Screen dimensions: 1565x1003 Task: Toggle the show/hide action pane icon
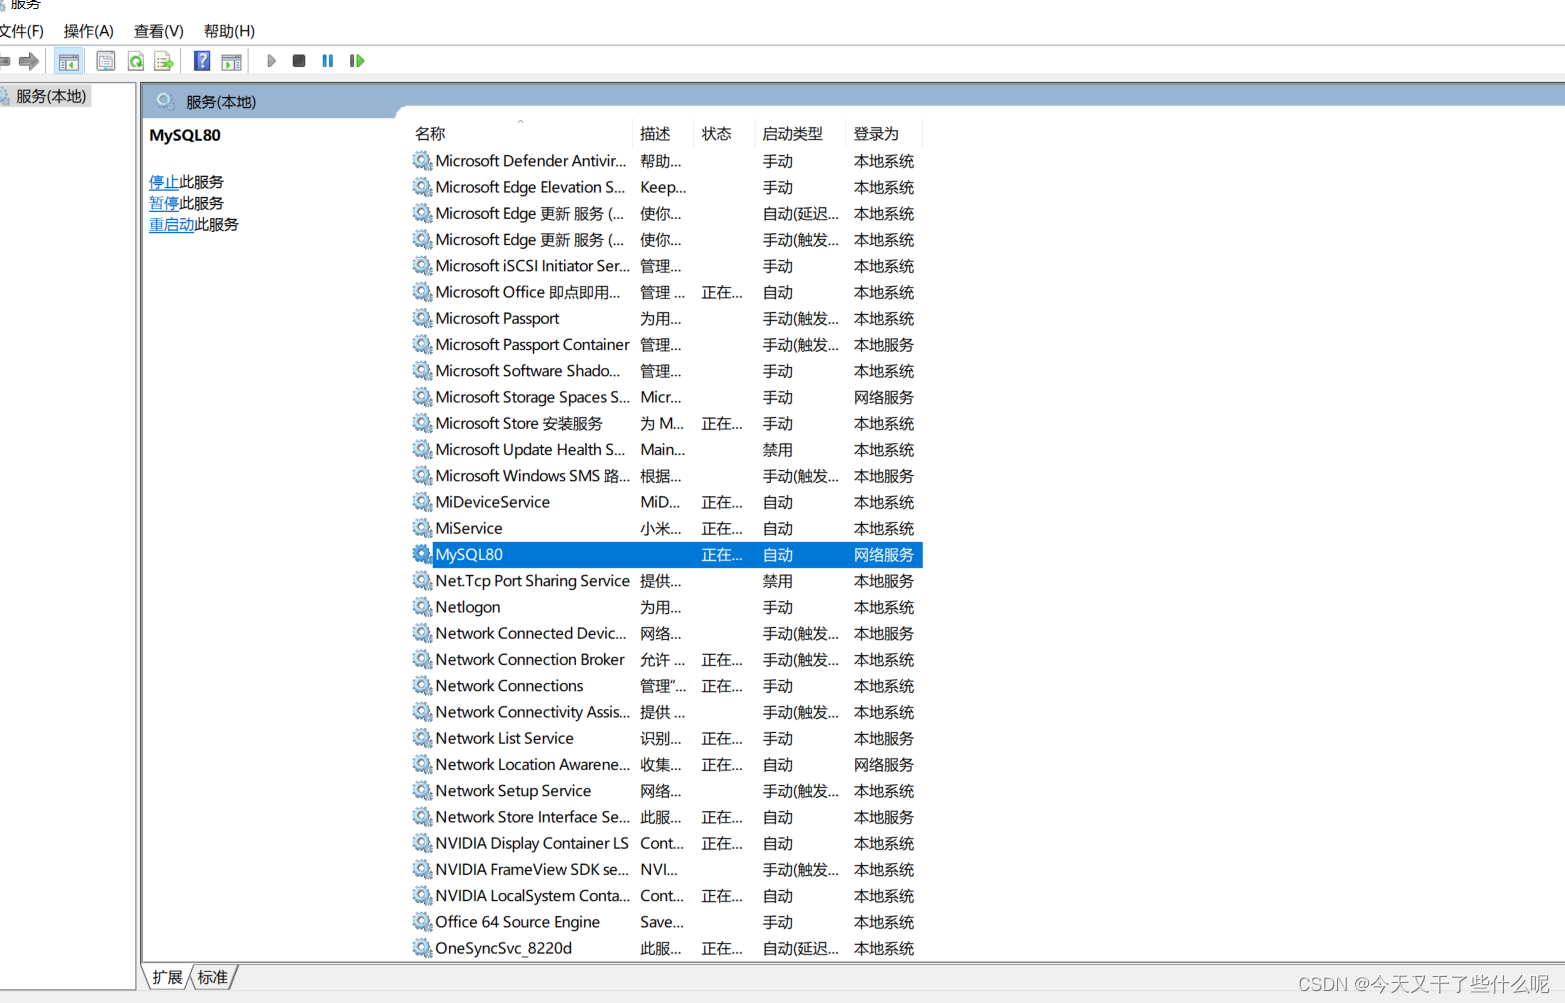(x=231, y=62)
